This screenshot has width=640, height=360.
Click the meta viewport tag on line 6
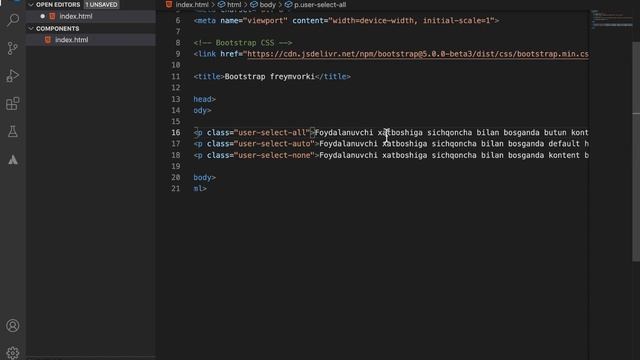(x=346, y=20)
